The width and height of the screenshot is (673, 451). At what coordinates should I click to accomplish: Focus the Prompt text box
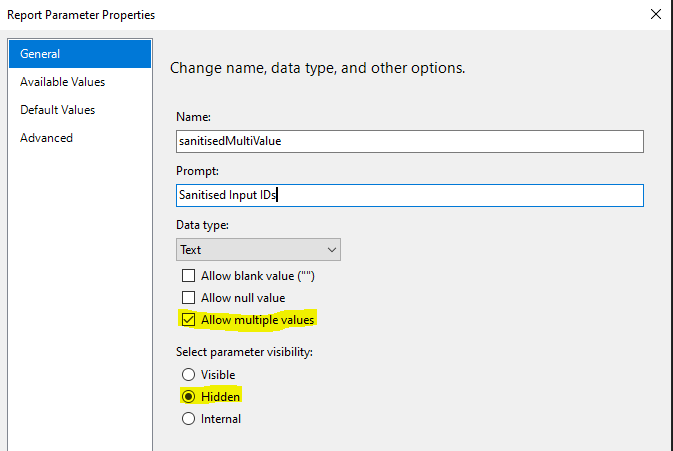tap(409, 195)
